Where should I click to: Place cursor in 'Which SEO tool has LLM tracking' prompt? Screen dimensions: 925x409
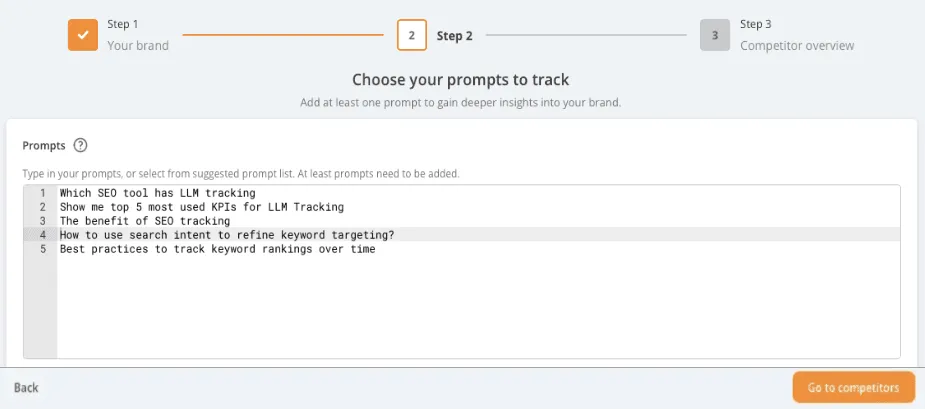tap(157, 193)
